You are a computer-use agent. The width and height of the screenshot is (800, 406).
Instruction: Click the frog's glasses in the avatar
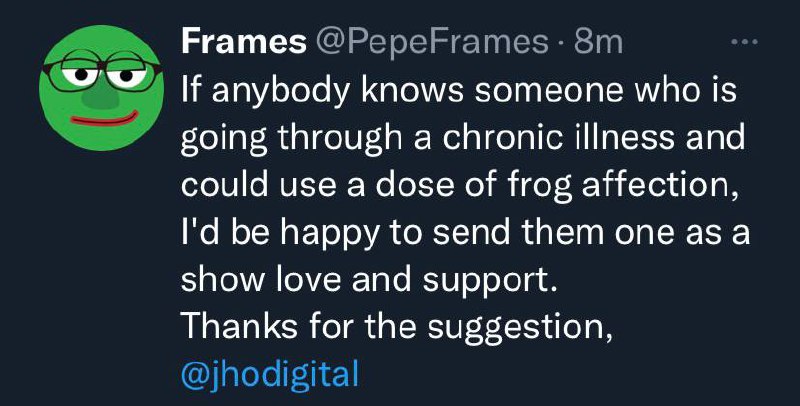[x=98, y=73]
